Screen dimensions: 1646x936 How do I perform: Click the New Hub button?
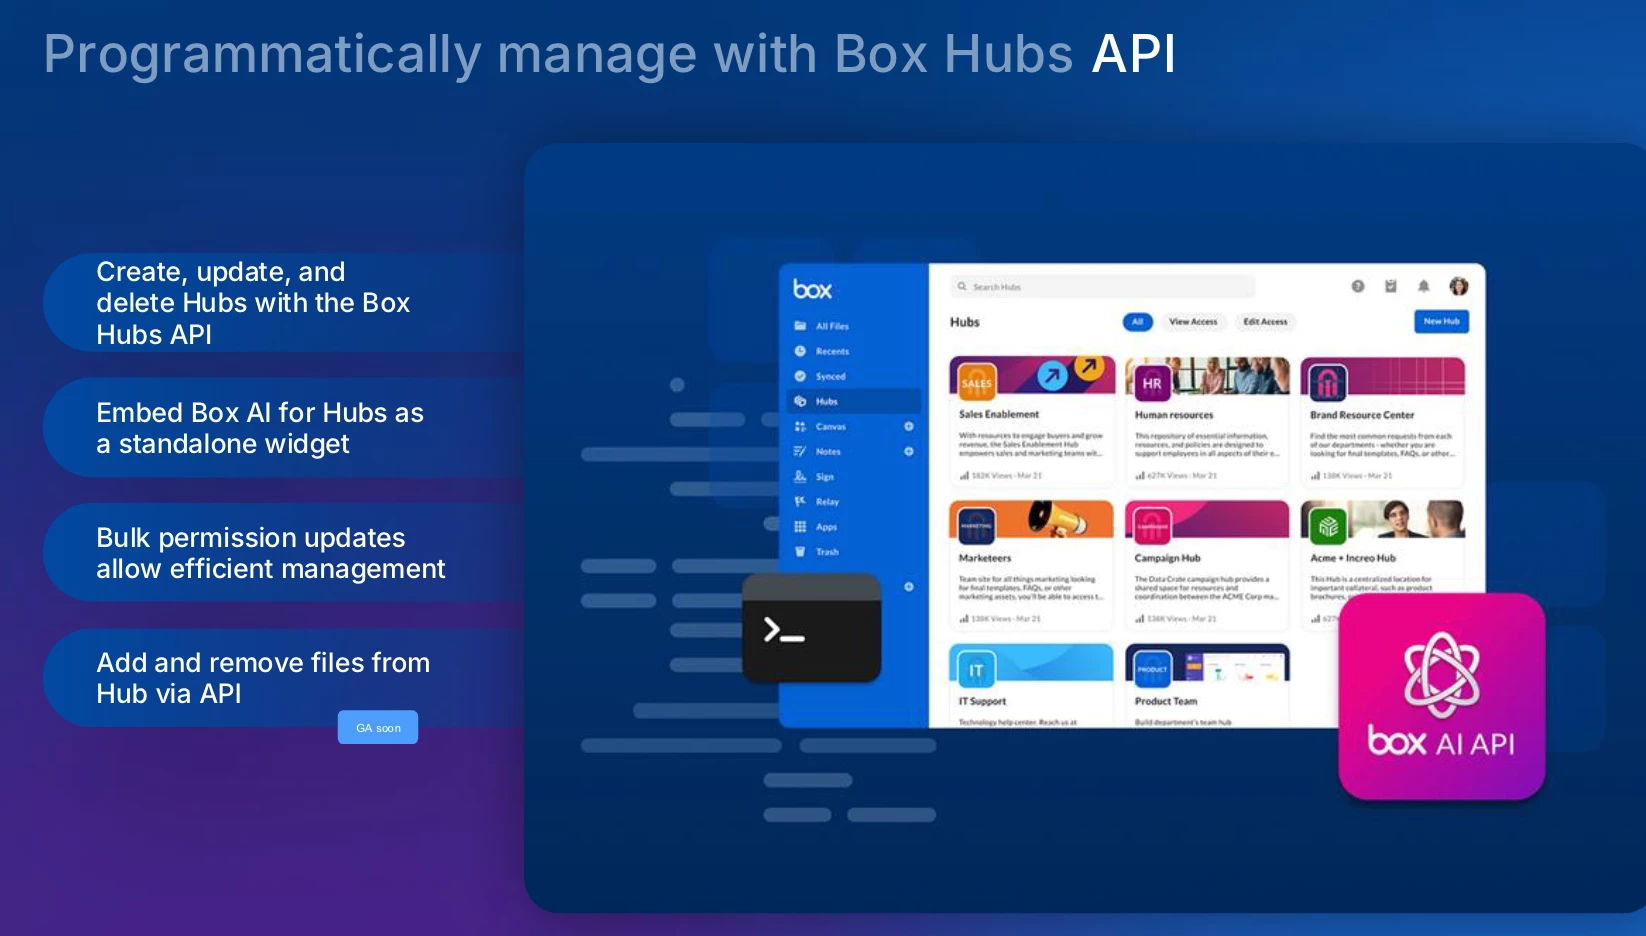coord(1441,321)
